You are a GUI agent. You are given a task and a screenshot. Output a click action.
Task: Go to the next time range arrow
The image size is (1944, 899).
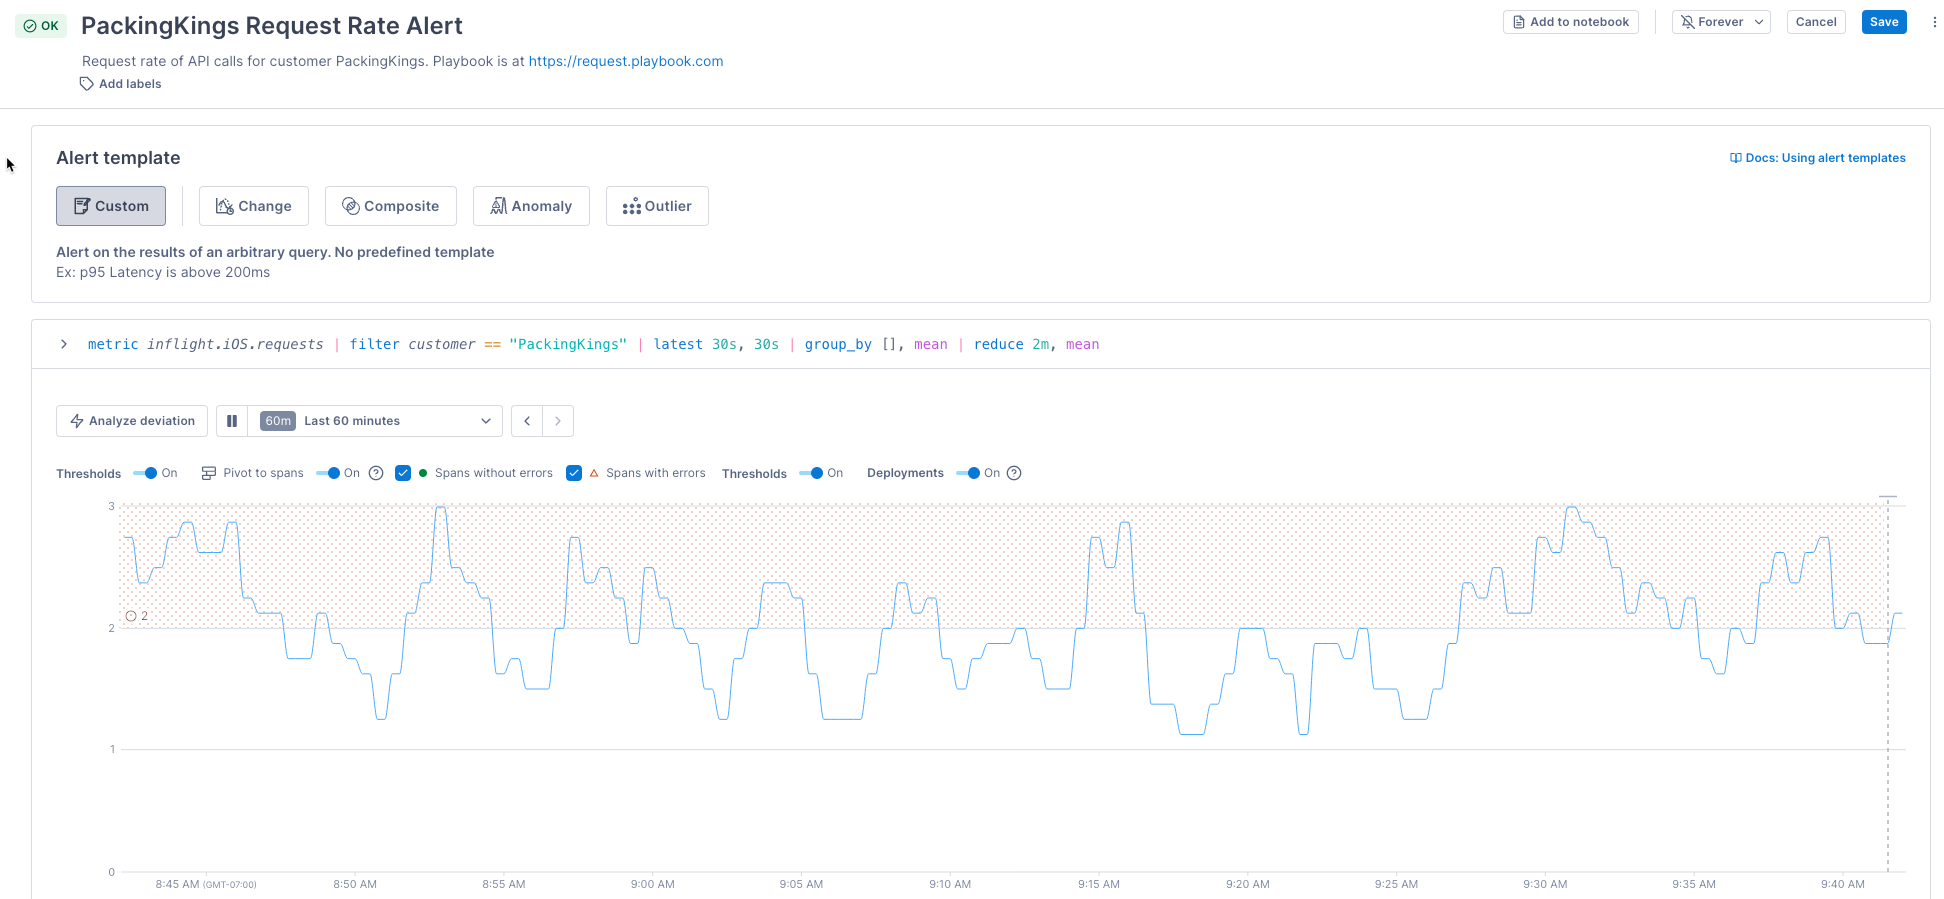pyautogui.click(x=558, y=421)
